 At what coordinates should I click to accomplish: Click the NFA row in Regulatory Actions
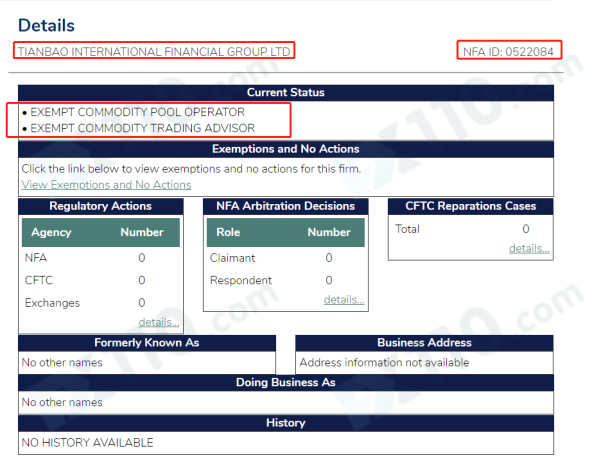click(x=101, y=258)
